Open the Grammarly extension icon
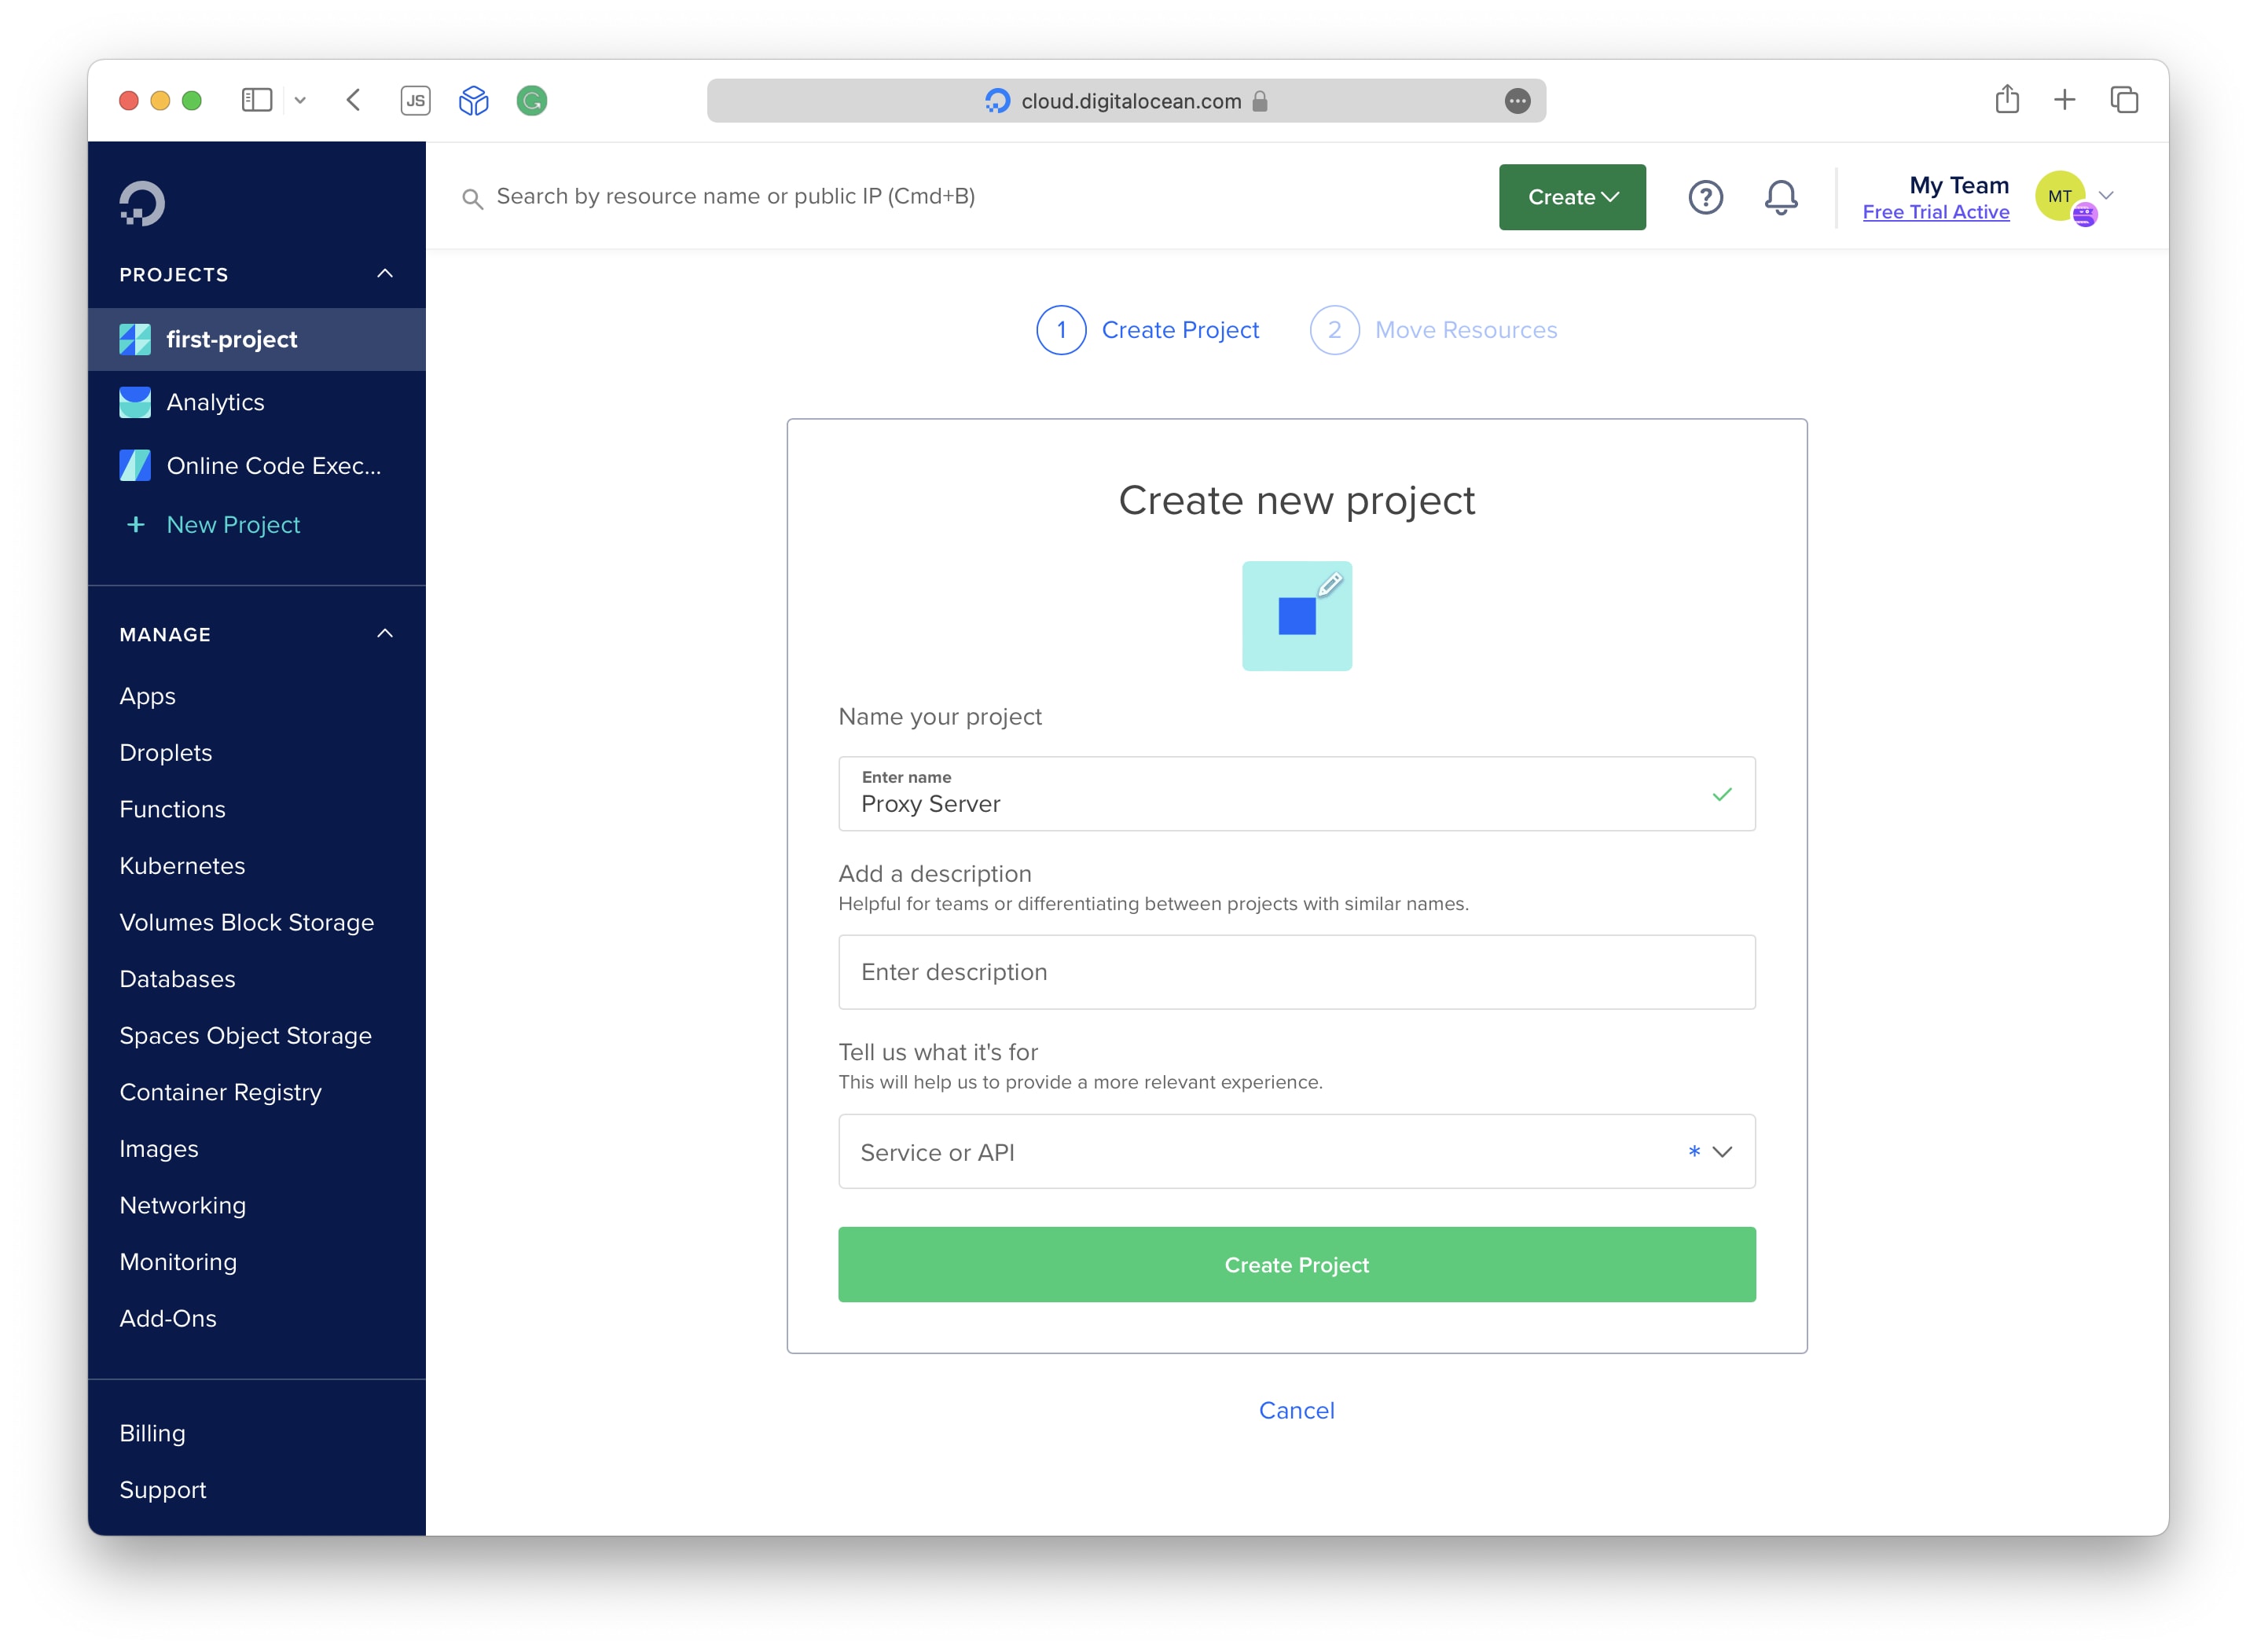The height and width of the screenshot is (1652, 2257). click(532, 100)
